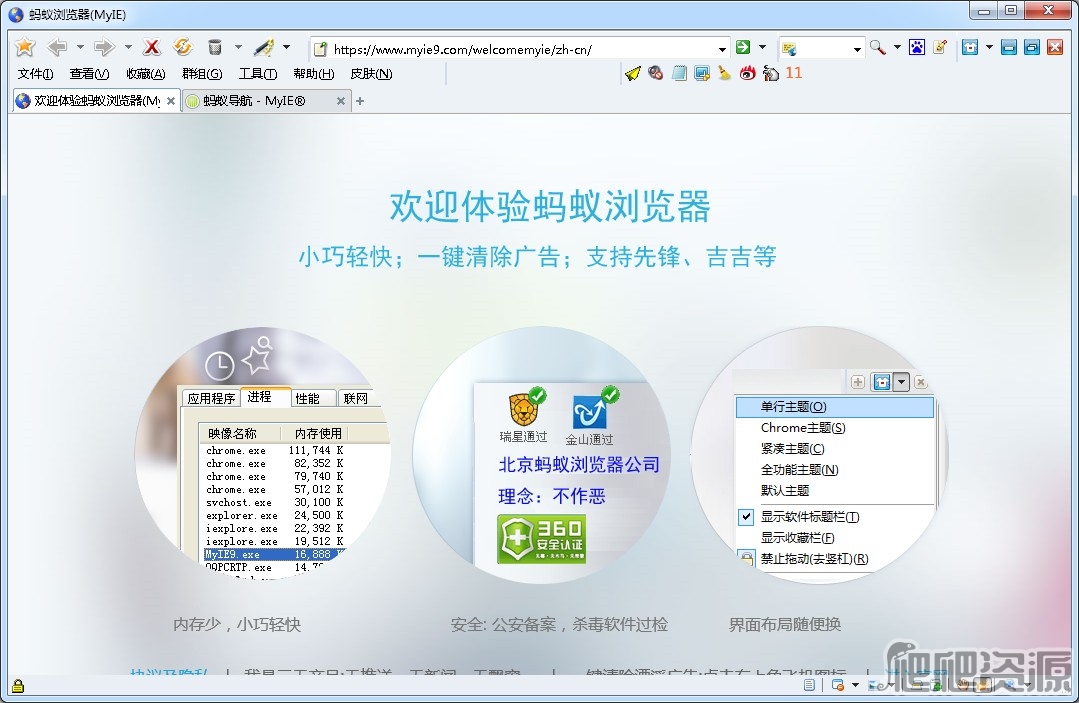
Task: Click the status bar document page icon
Action: [809, 684]
